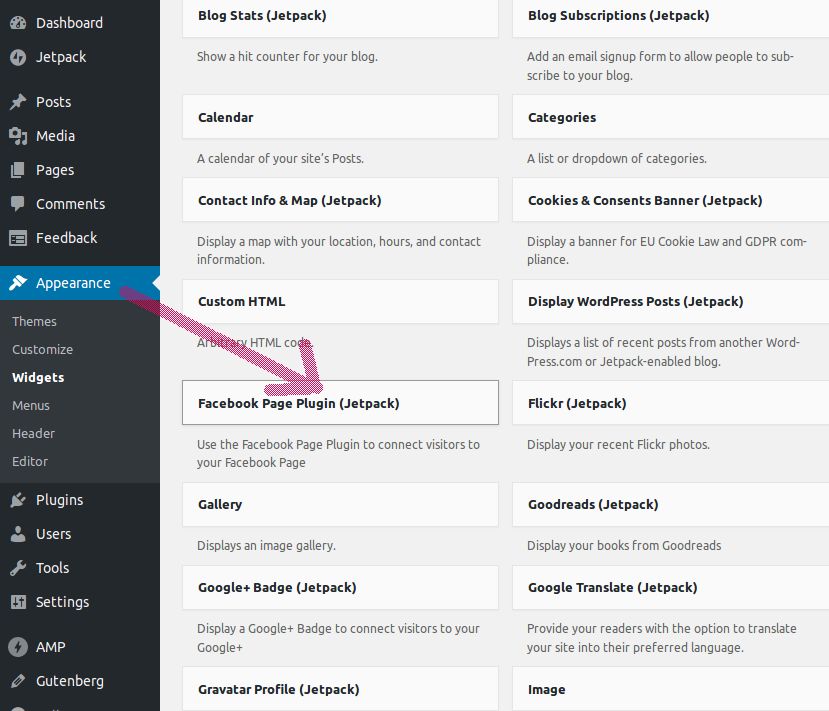Expand the Google Translate (Jetpack) widget

670,587
